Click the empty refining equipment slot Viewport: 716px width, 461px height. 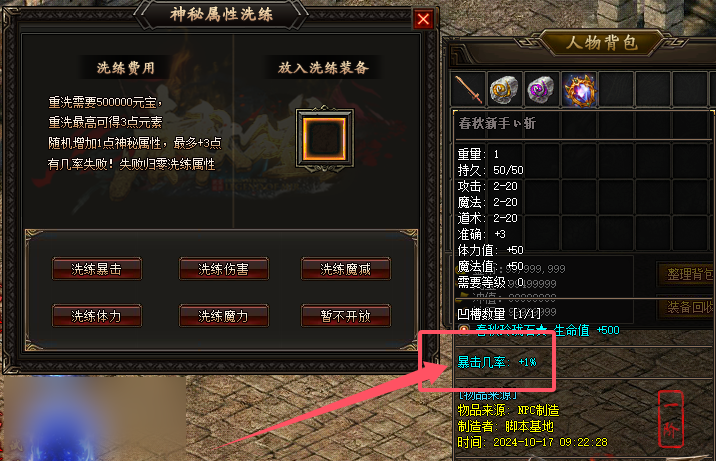tap(325, 139)
